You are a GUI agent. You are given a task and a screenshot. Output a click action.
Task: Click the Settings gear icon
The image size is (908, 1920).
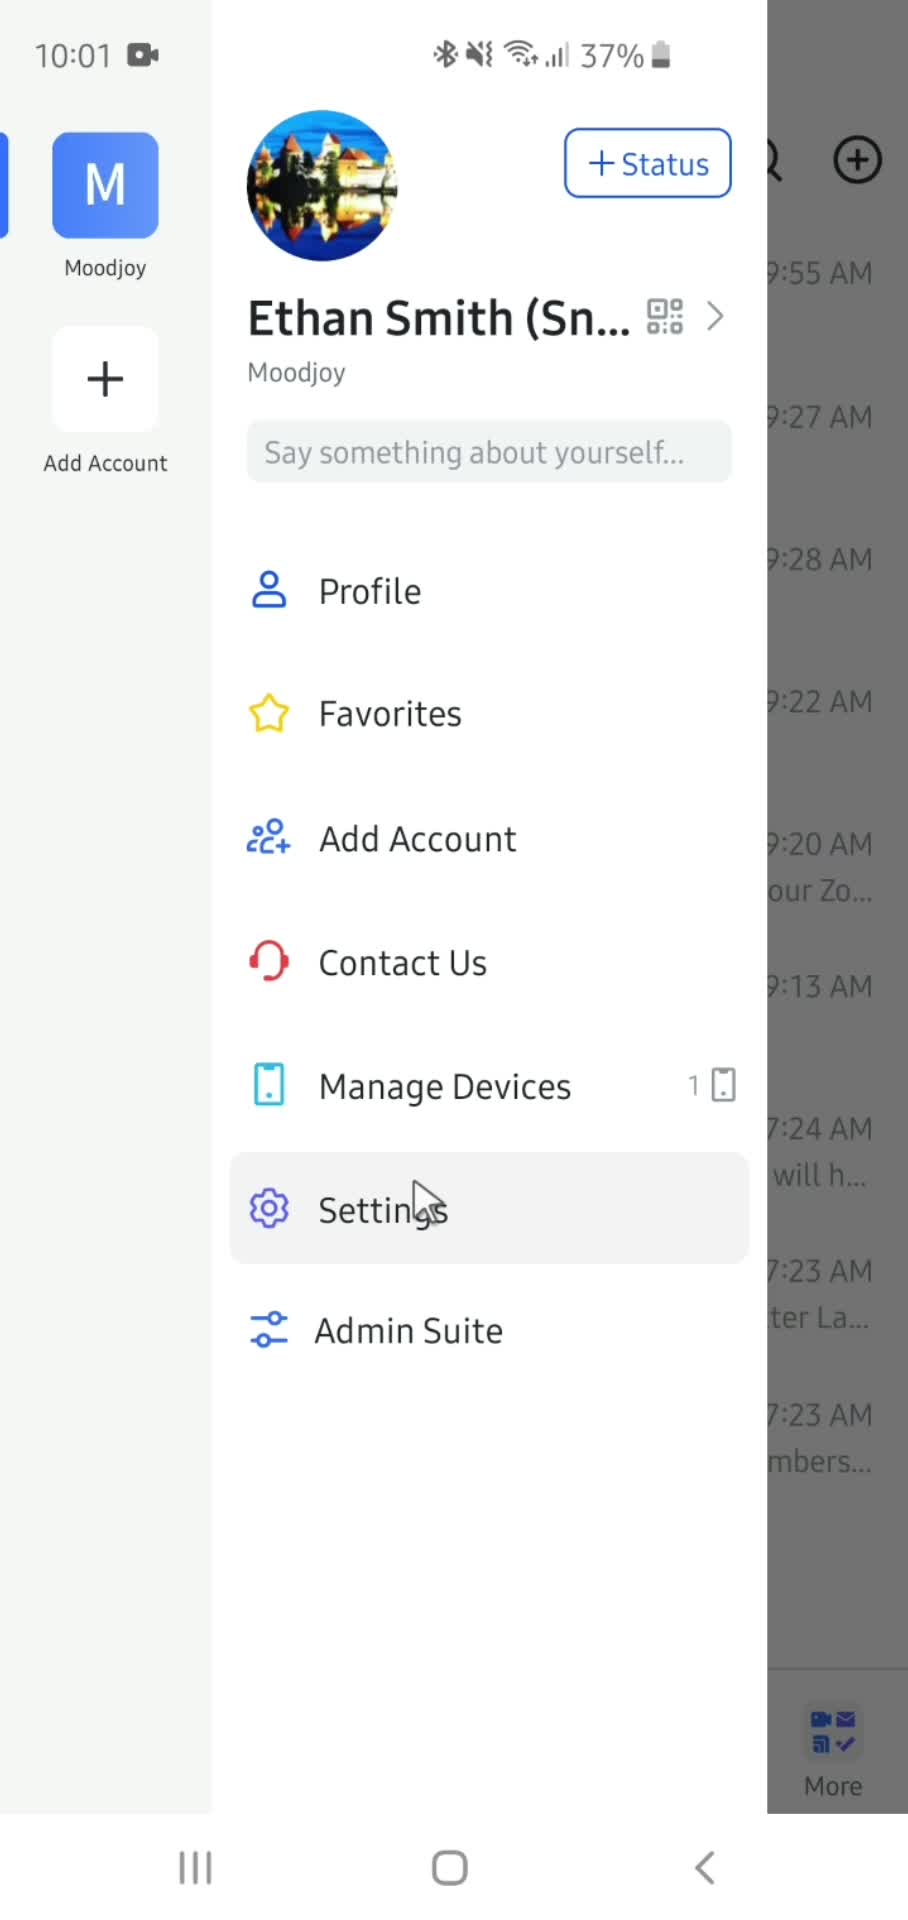(x=268, y=1209)
